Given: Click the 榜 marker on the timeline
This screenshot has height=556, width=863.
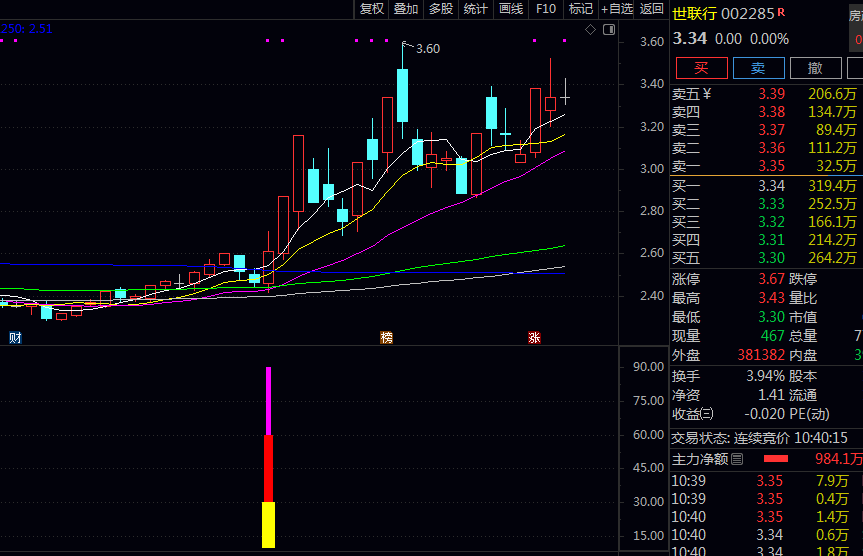Looking at the screenshot, I should pyautogui.click(x=386, y=338).
